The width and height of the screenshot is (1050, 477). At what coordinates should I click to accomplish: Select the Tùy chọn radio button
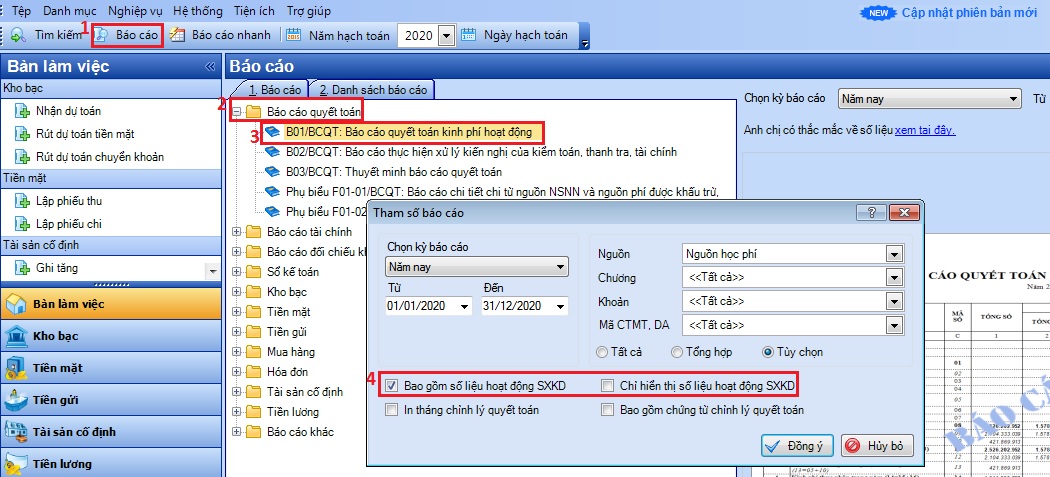coord(768,352)
